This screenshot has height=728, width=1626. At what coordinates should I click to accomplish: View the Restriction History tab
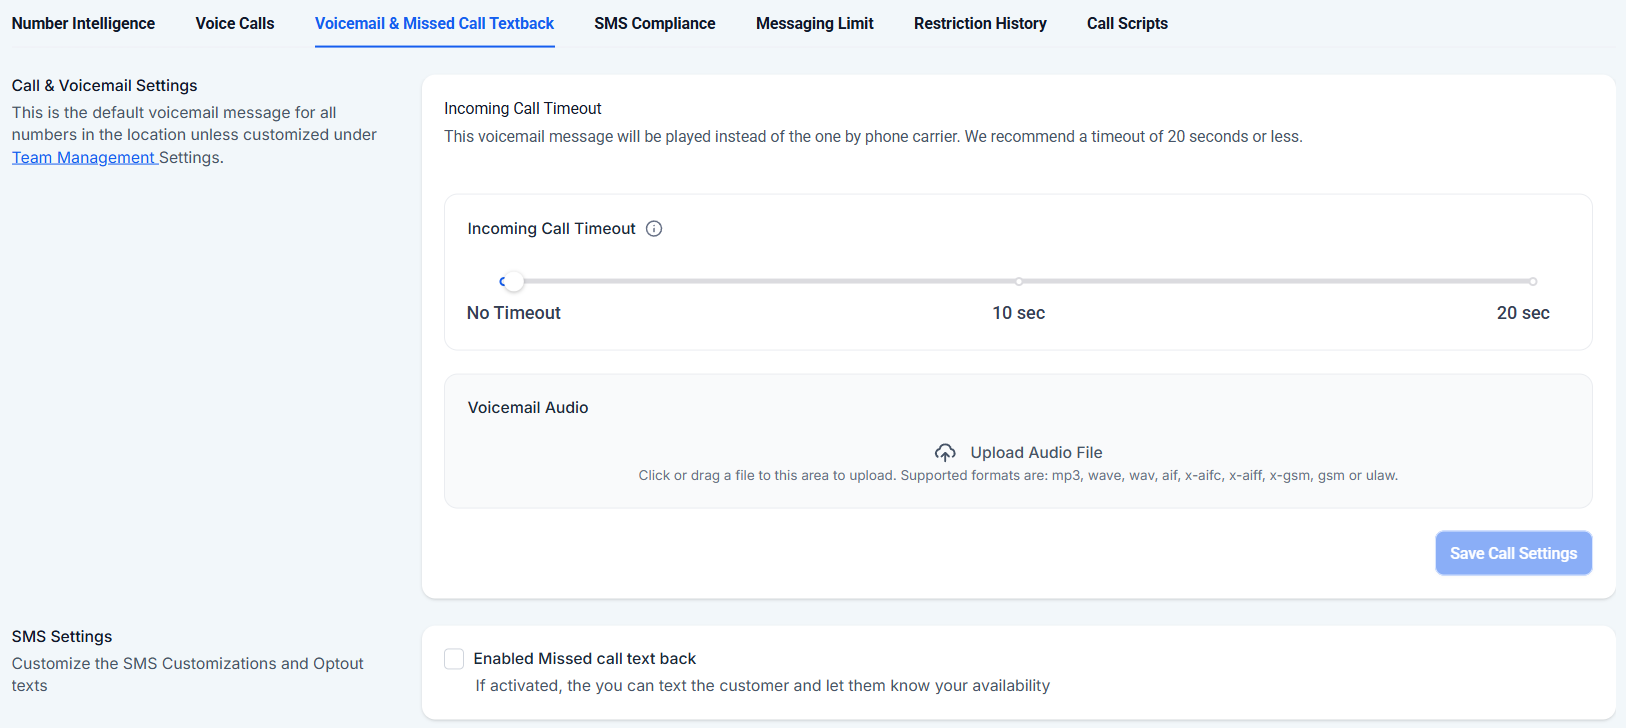point(980,23)
